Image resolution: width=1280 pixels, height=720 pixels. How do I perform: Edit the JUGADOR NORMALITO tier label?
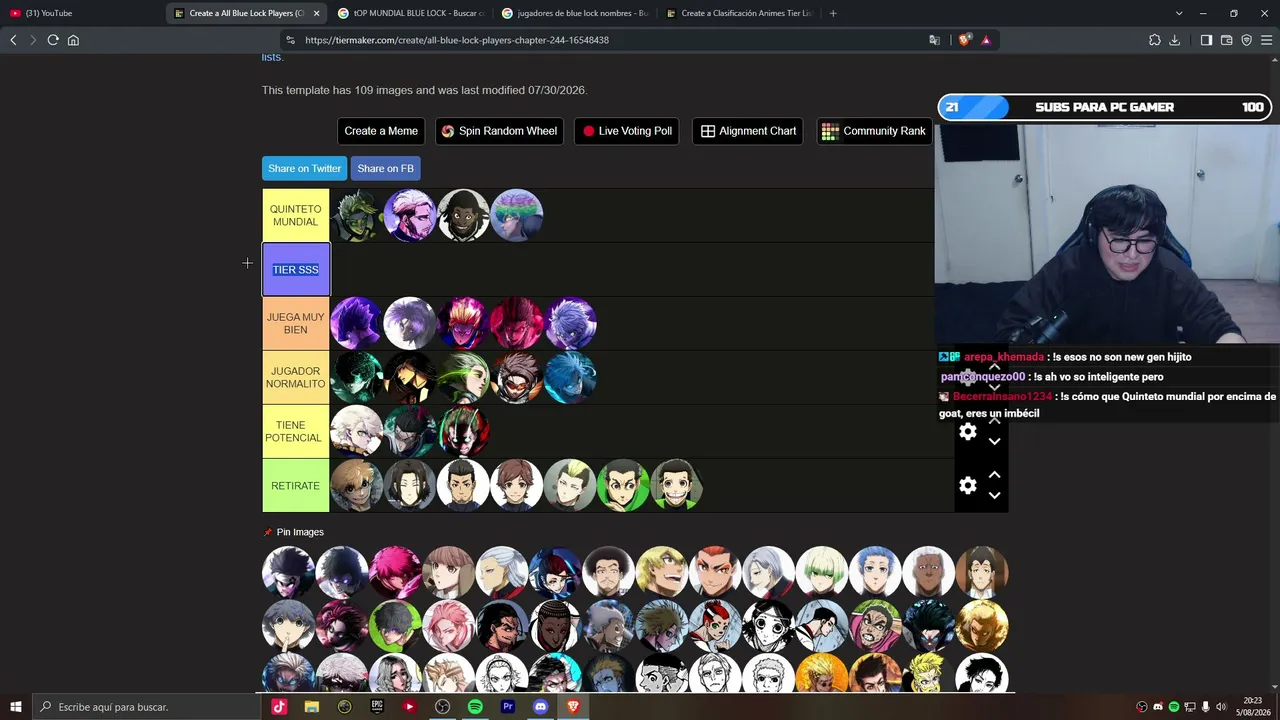[x=296, y=377]
